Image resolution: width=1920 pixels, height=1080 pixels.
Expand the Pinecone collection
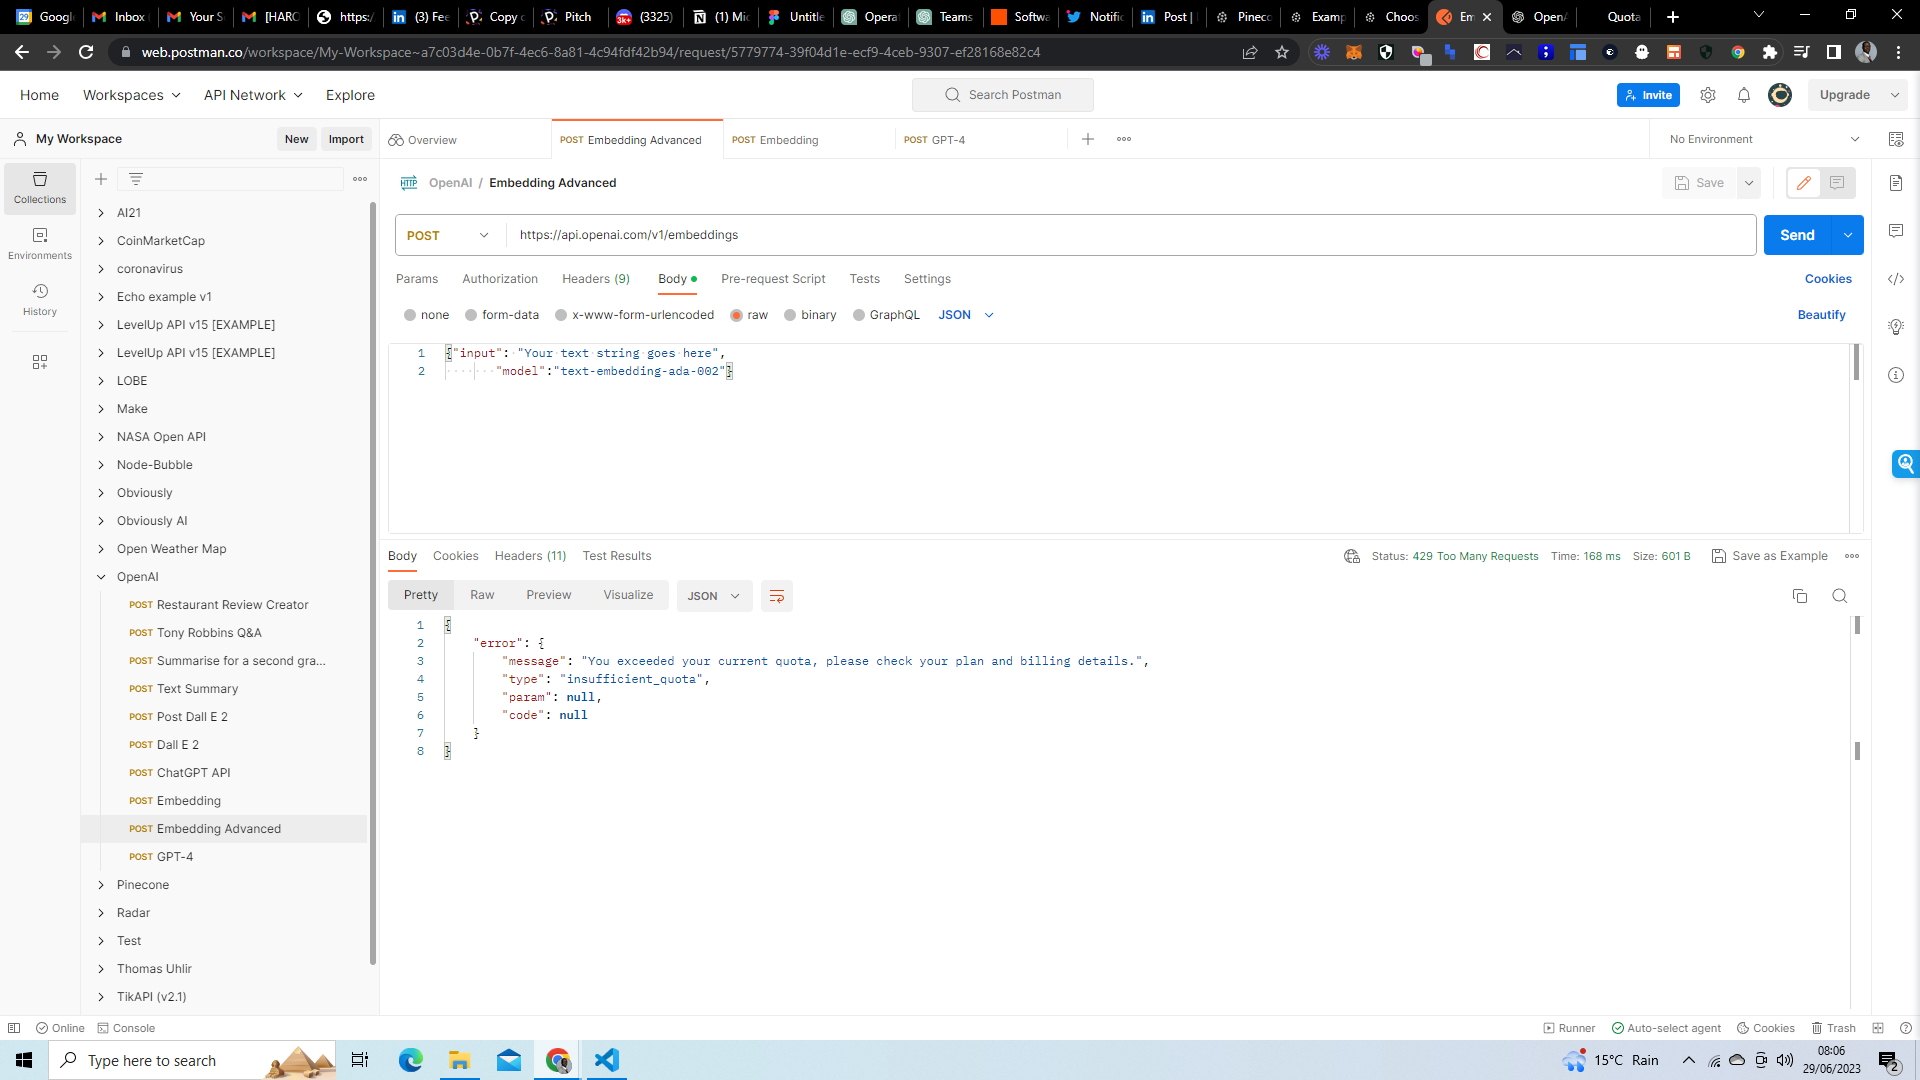(x=101, y=885)
